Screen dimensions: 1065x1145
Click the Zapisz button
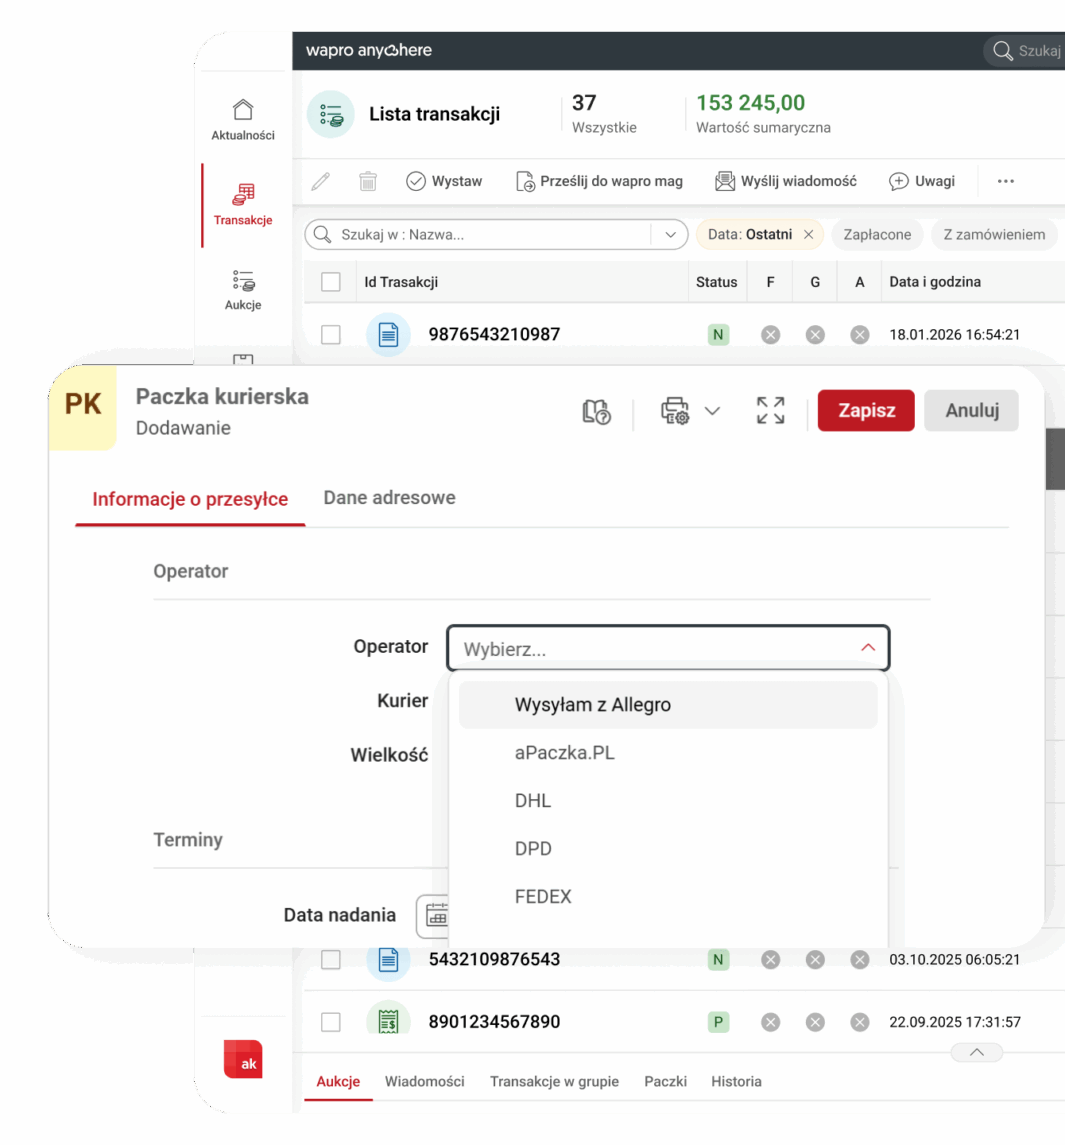tap(866, 411)
